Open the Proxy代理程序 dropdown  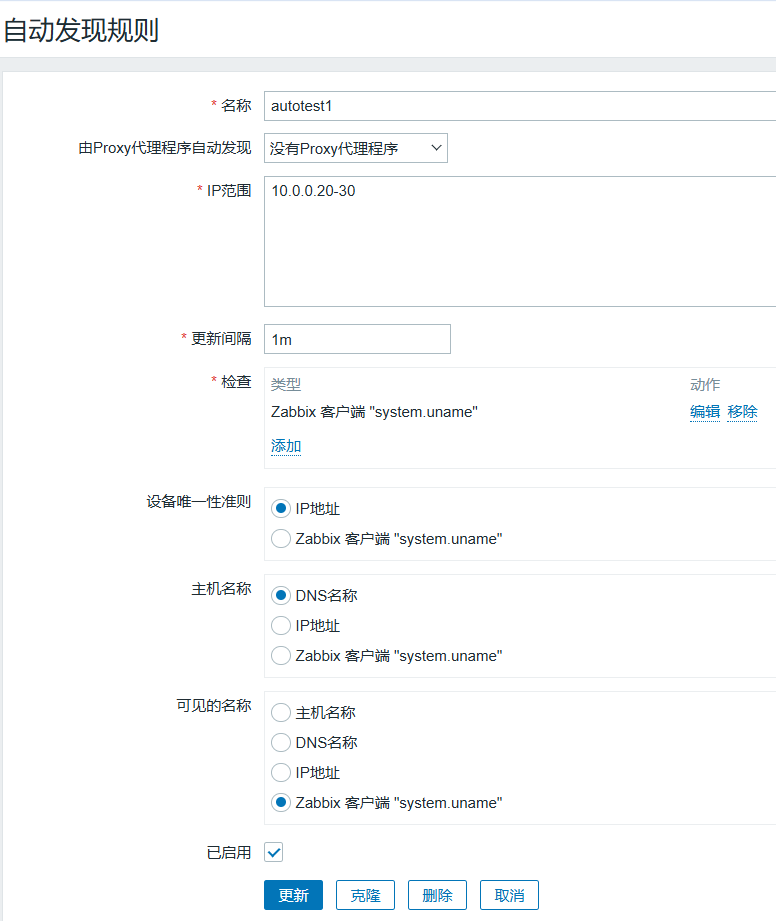[355, 148]
